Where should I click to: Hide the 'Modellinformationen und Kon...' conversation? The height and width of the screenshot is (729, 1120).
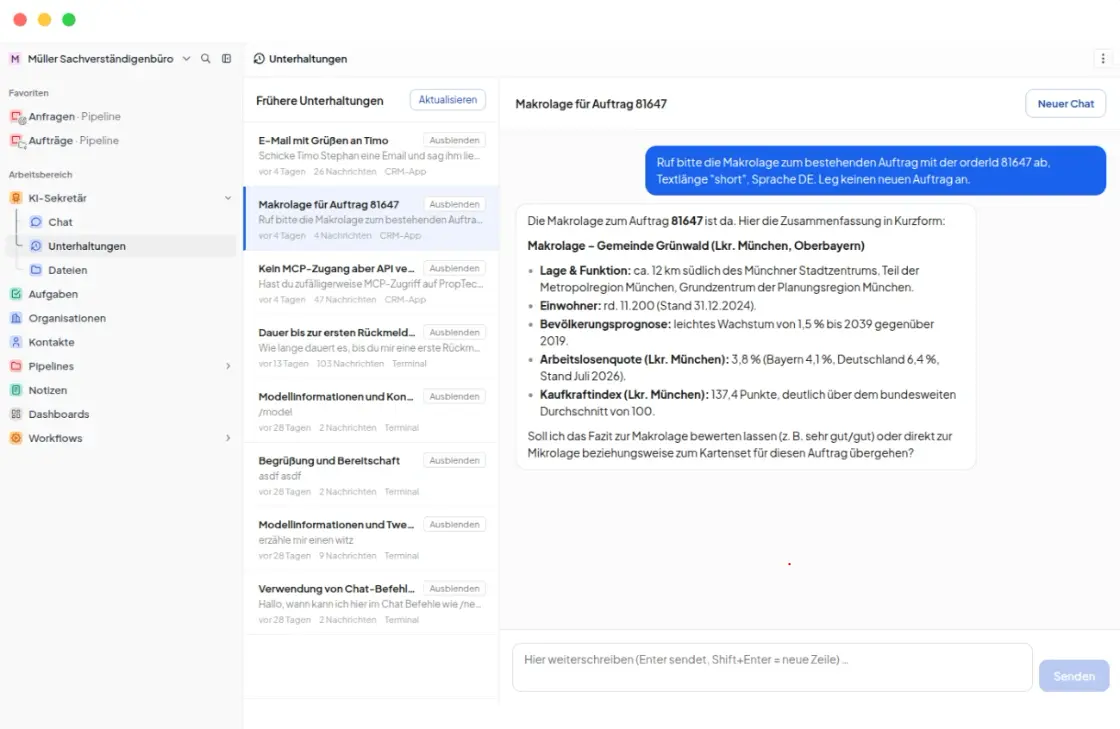pyautogui.click(x=454, y=396)
